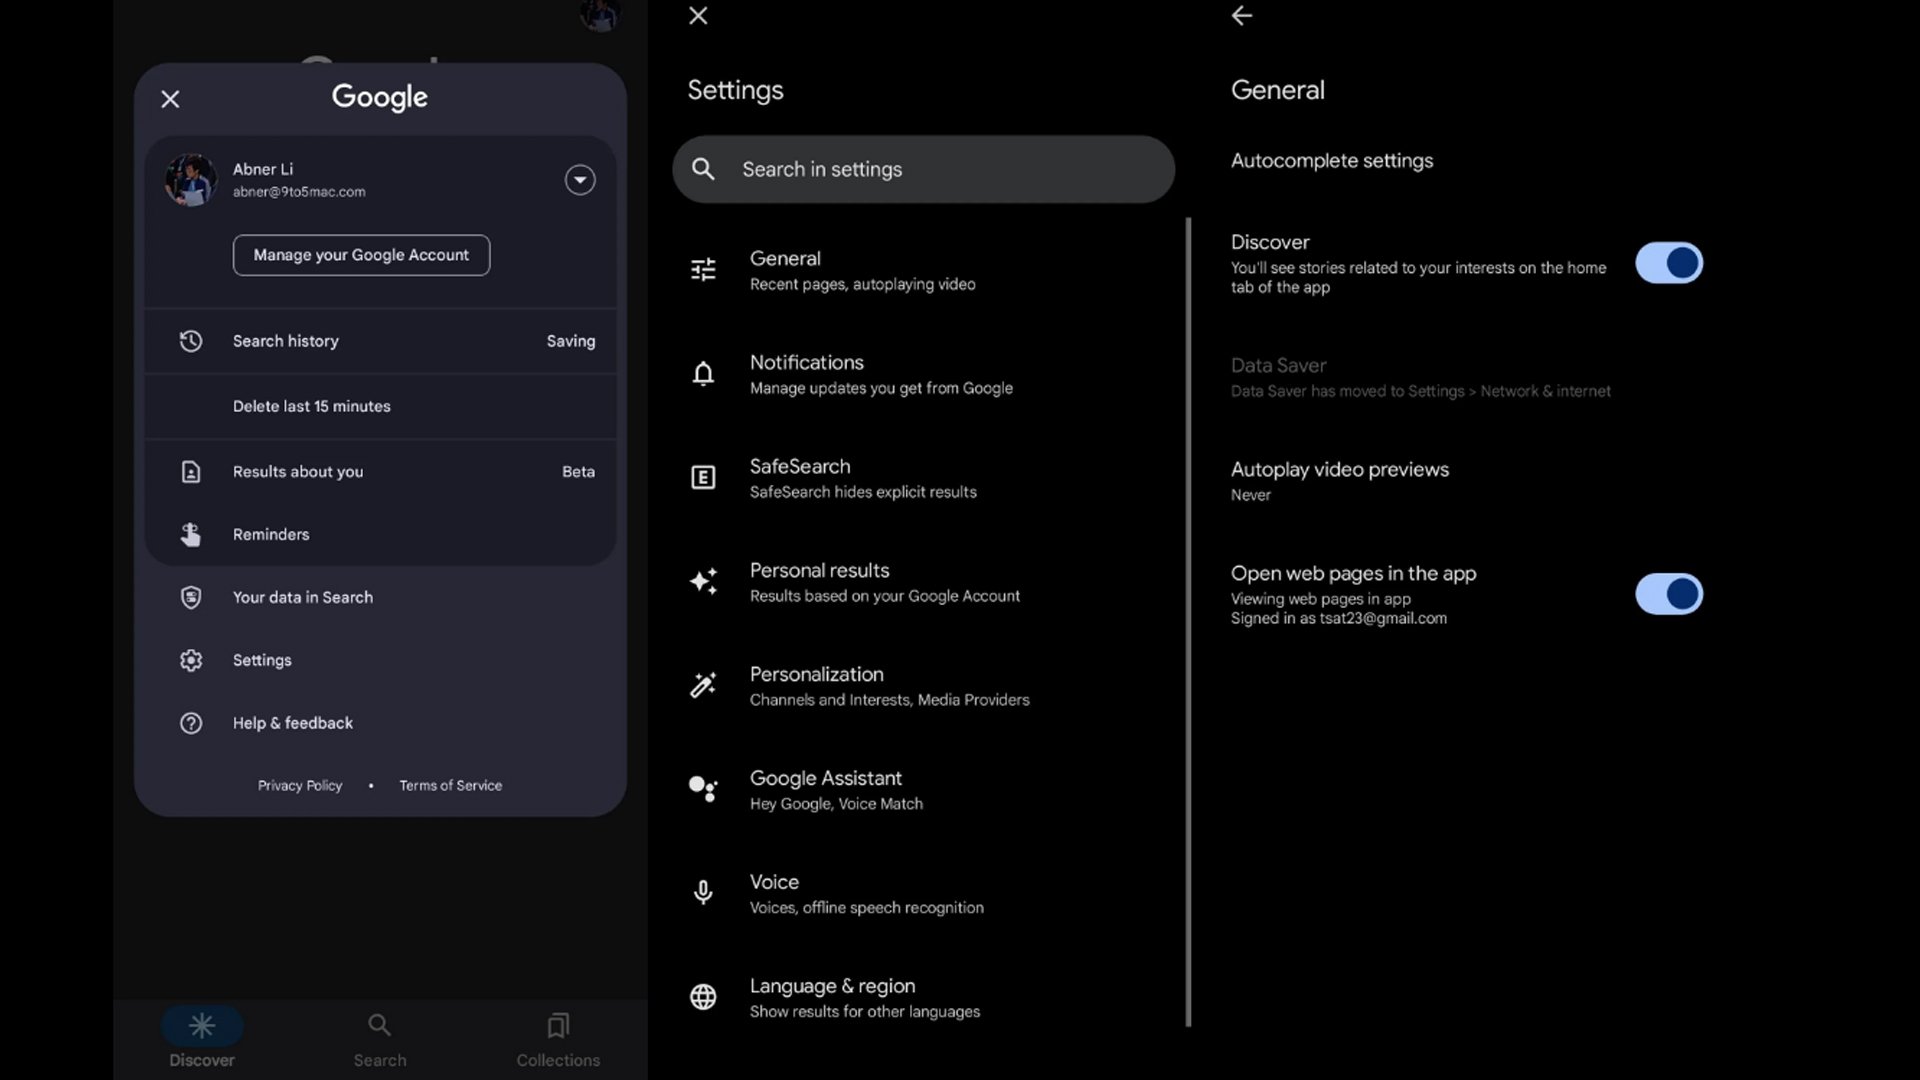1920x1080 pixels.
Task: Switch to the Collections bottom tab
Action: click(x=558, y=1039)
